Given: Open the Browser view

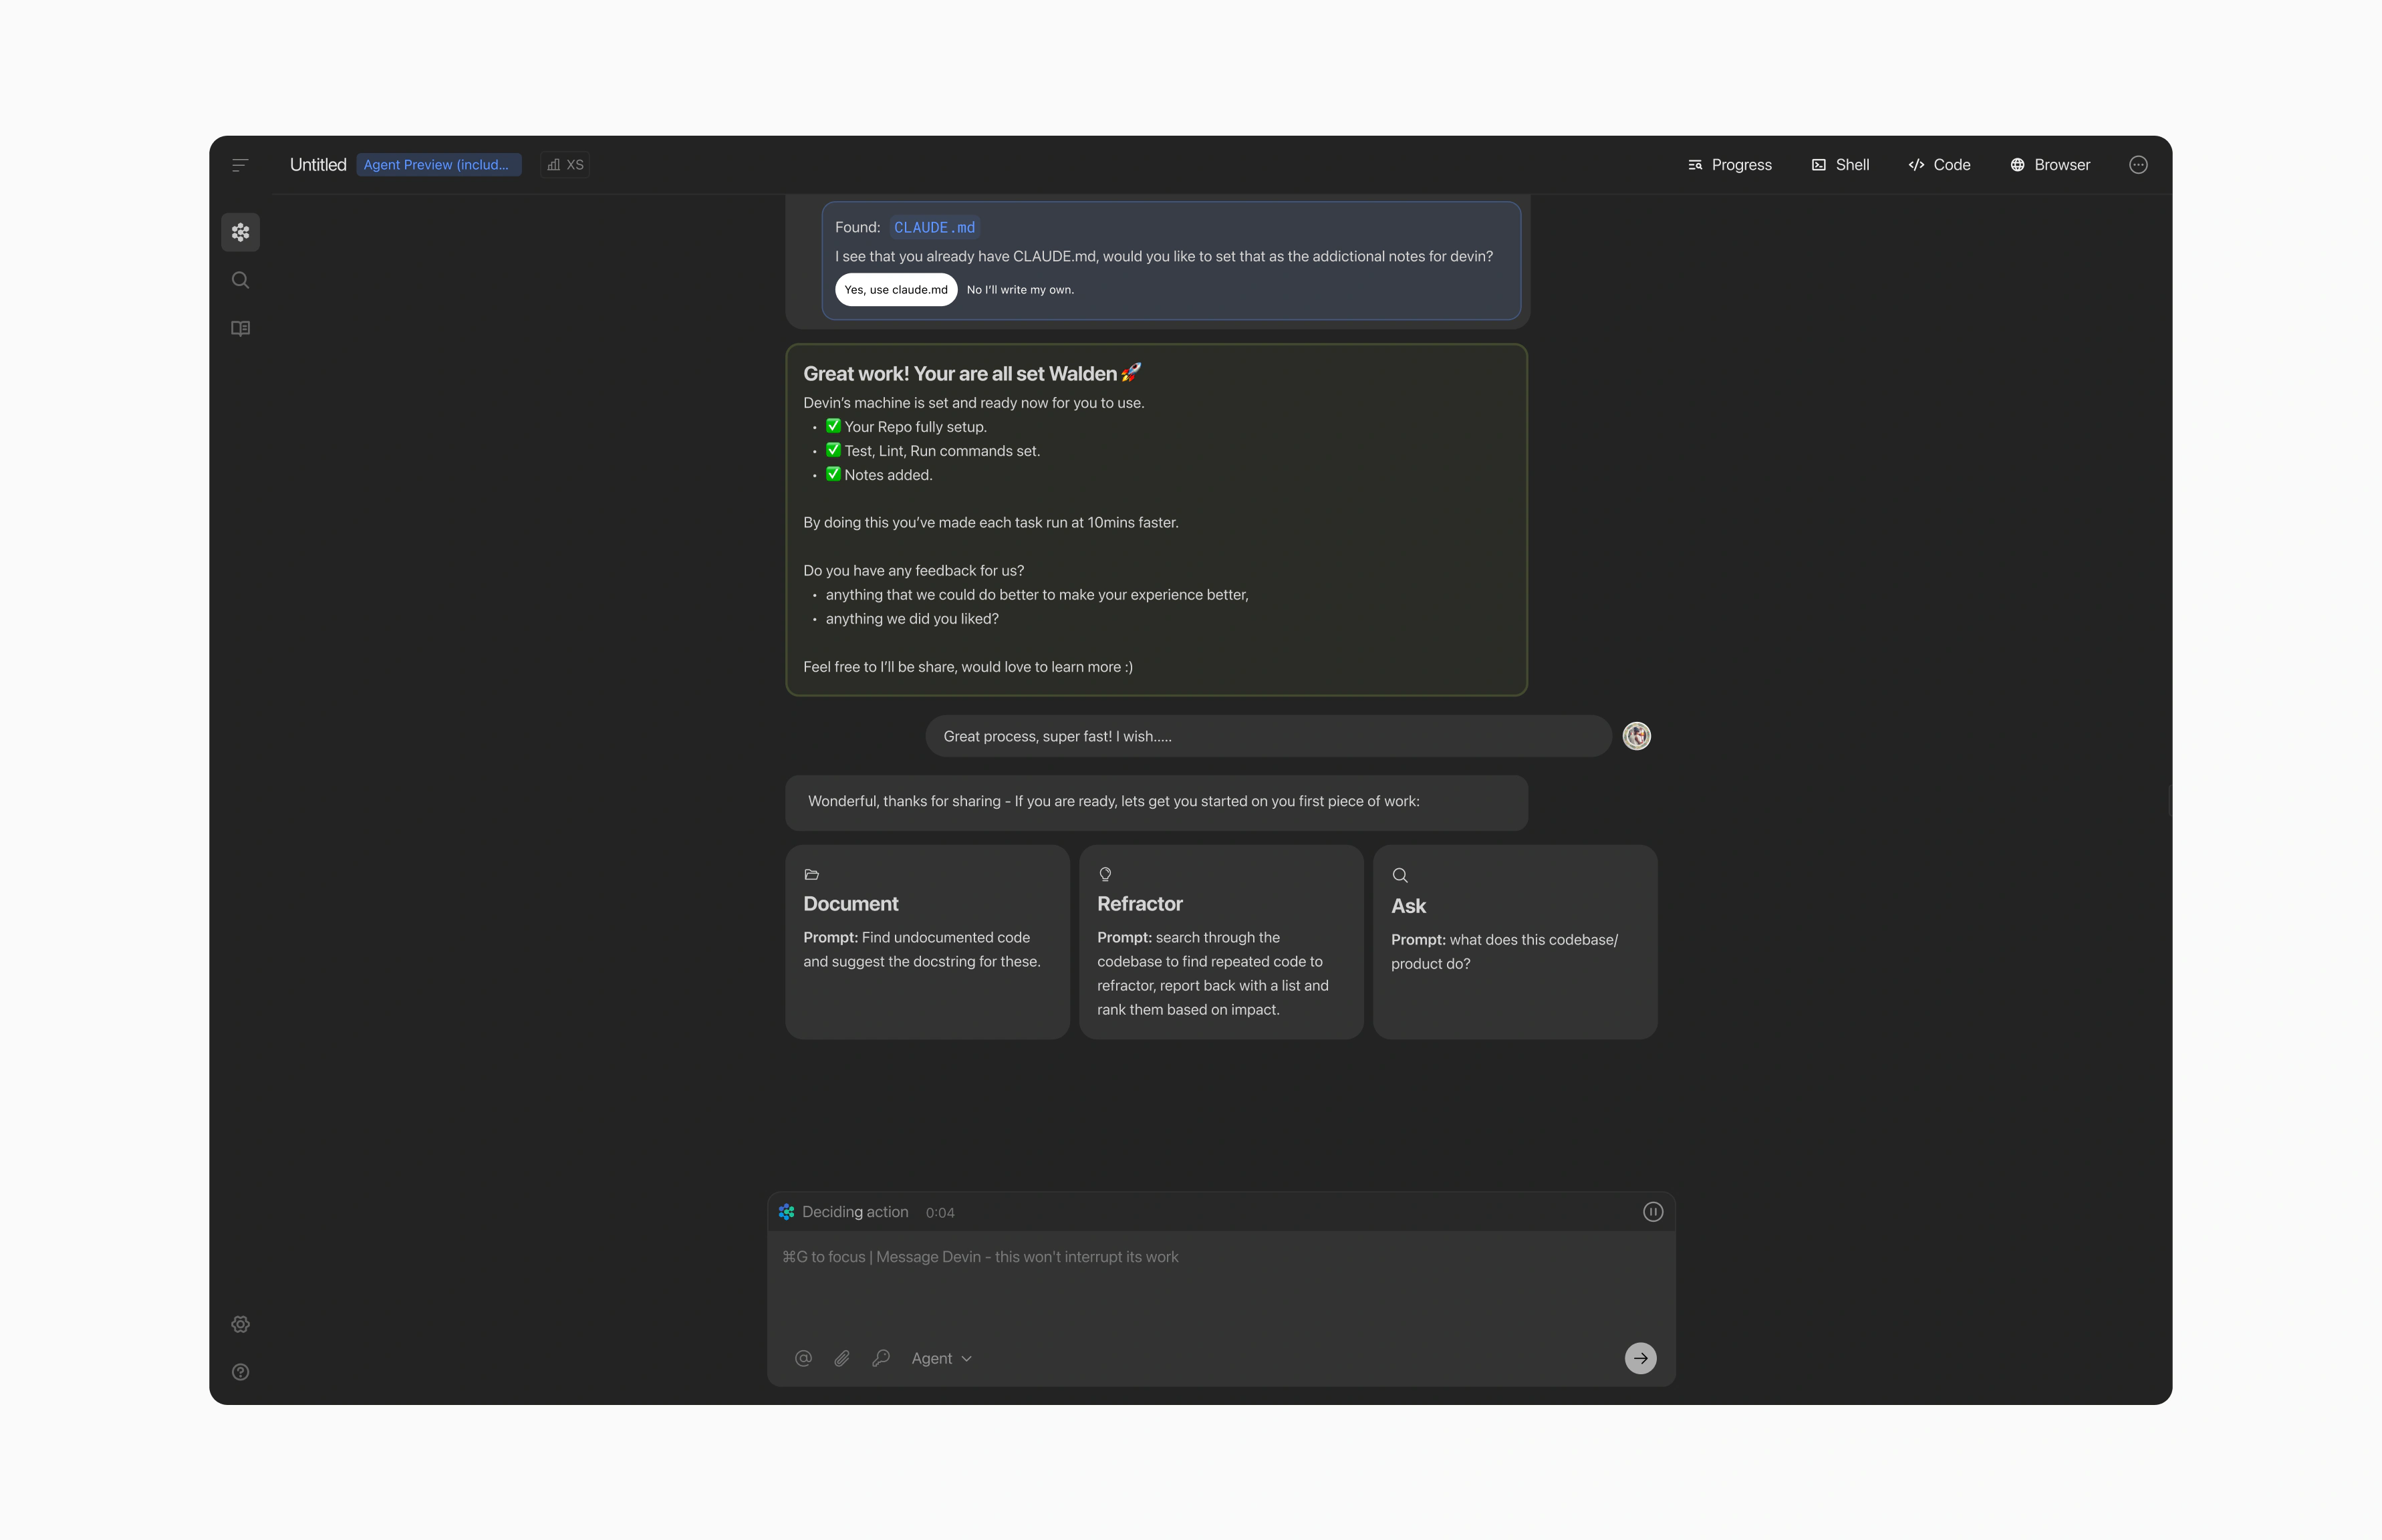Looking at the screenshot, I should (2050, 164).
